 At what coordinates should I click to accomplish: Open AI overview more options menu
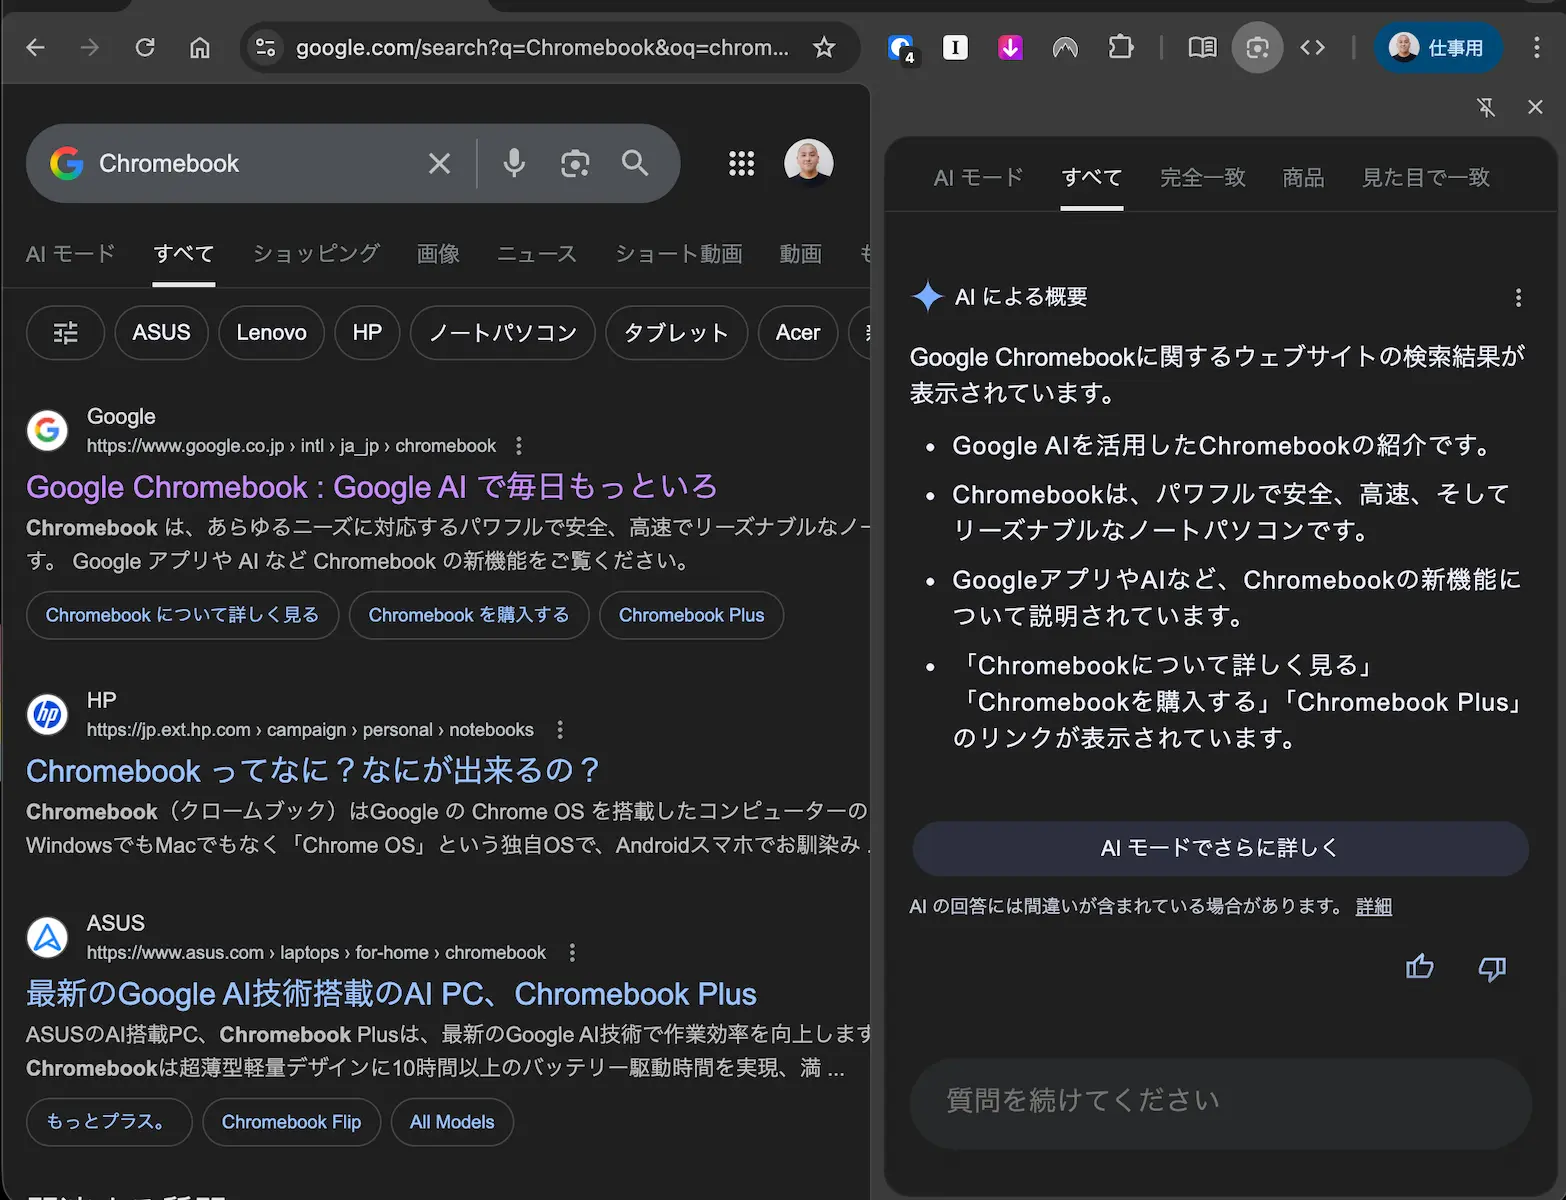[1518, 297]
